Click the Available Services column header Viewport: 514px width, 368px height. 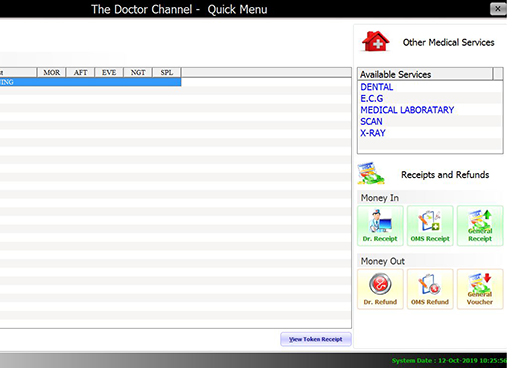pos(425,74)
